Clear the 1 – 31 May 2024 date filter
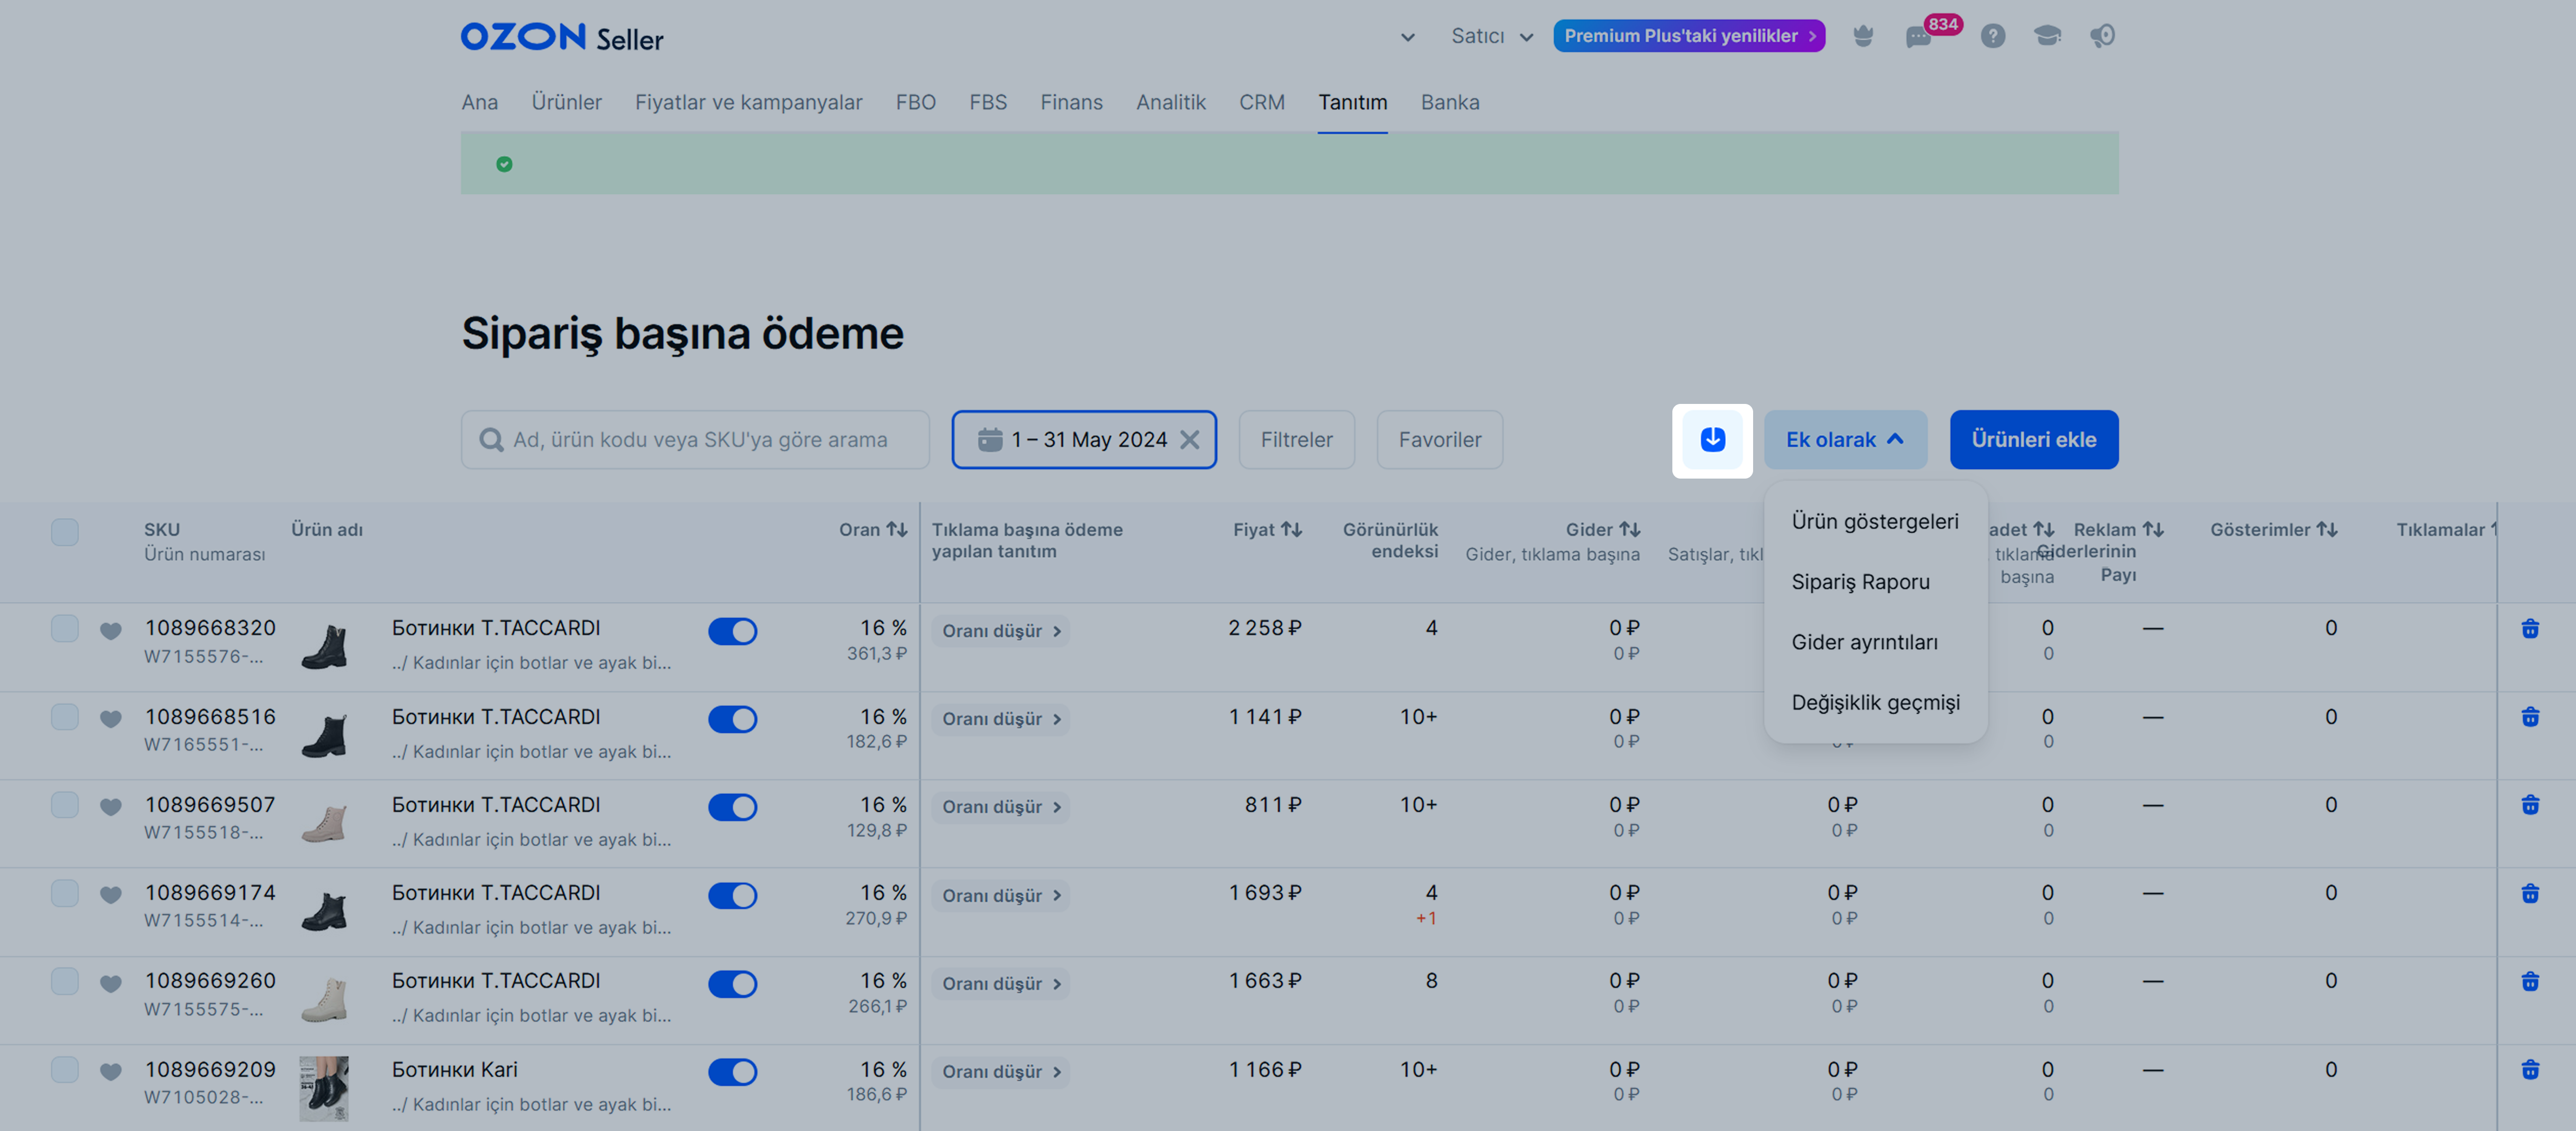The width and height of the screenshot is (2576, 1131). (1189, 440)
